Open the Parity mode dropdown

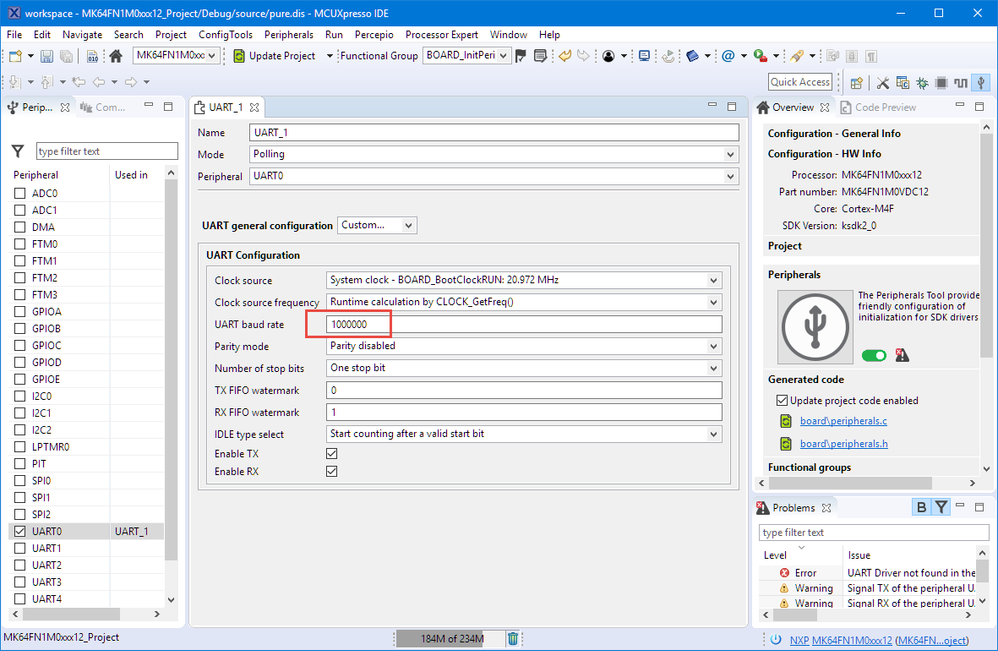pos(524,346)
